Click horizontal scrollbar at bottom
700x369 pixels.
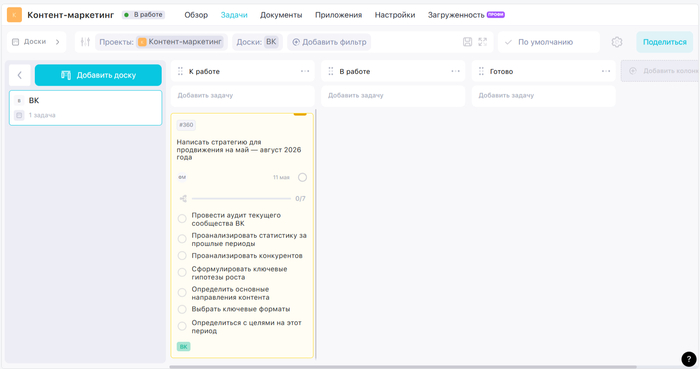[403, 367]
